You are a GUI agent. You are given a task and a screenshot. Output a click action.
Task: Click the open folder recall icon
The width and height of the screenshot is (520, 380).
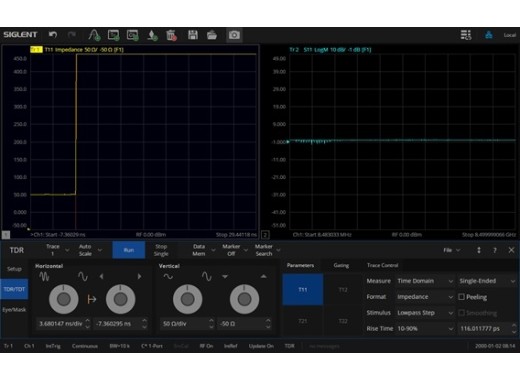(x=212, y=35)
